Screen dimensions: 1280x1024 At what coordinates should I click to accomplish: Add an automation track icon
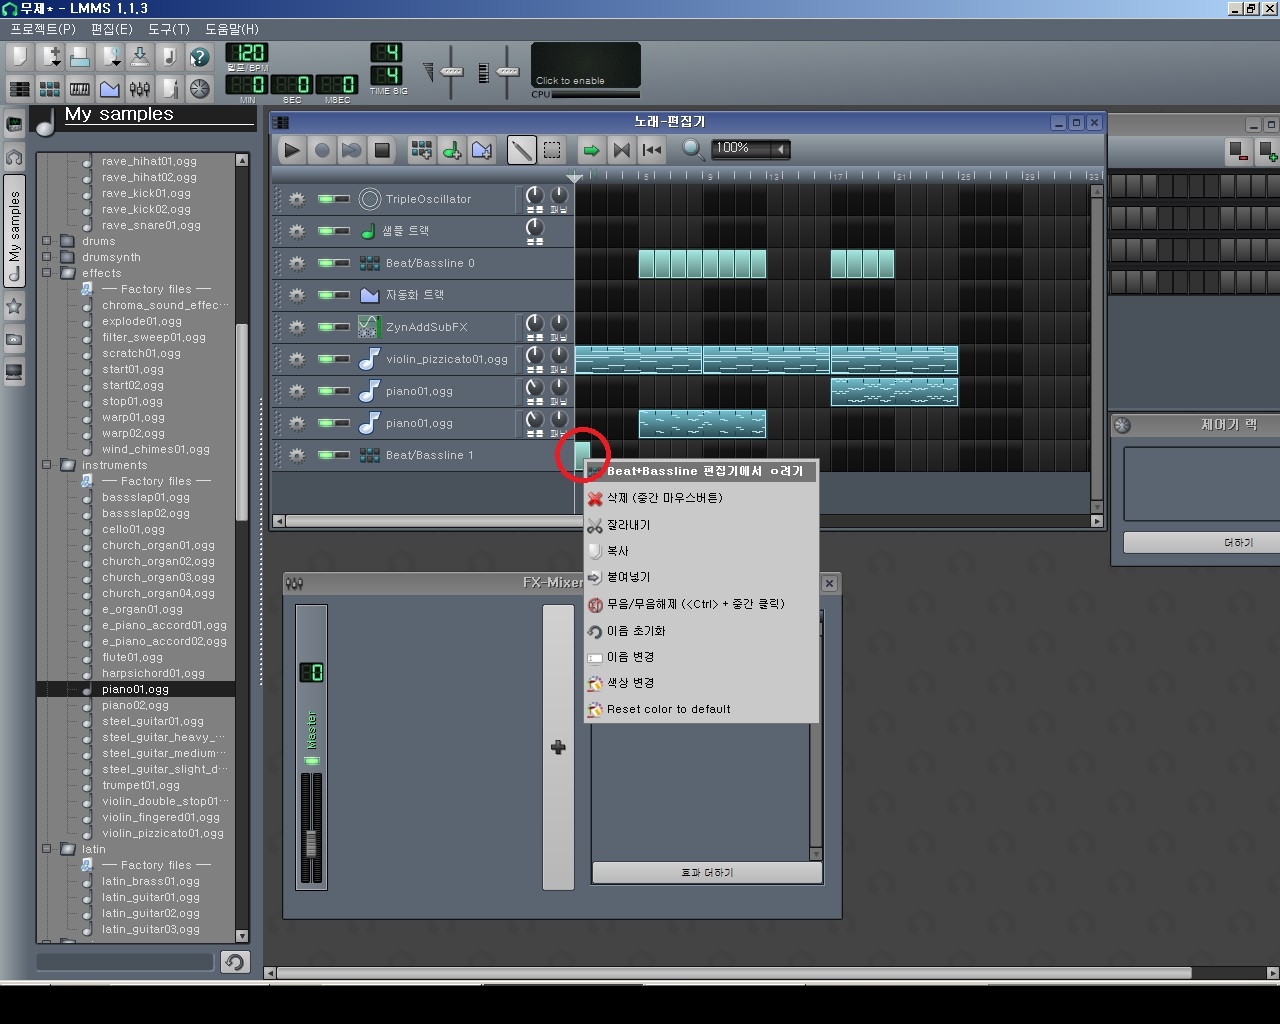481,150
